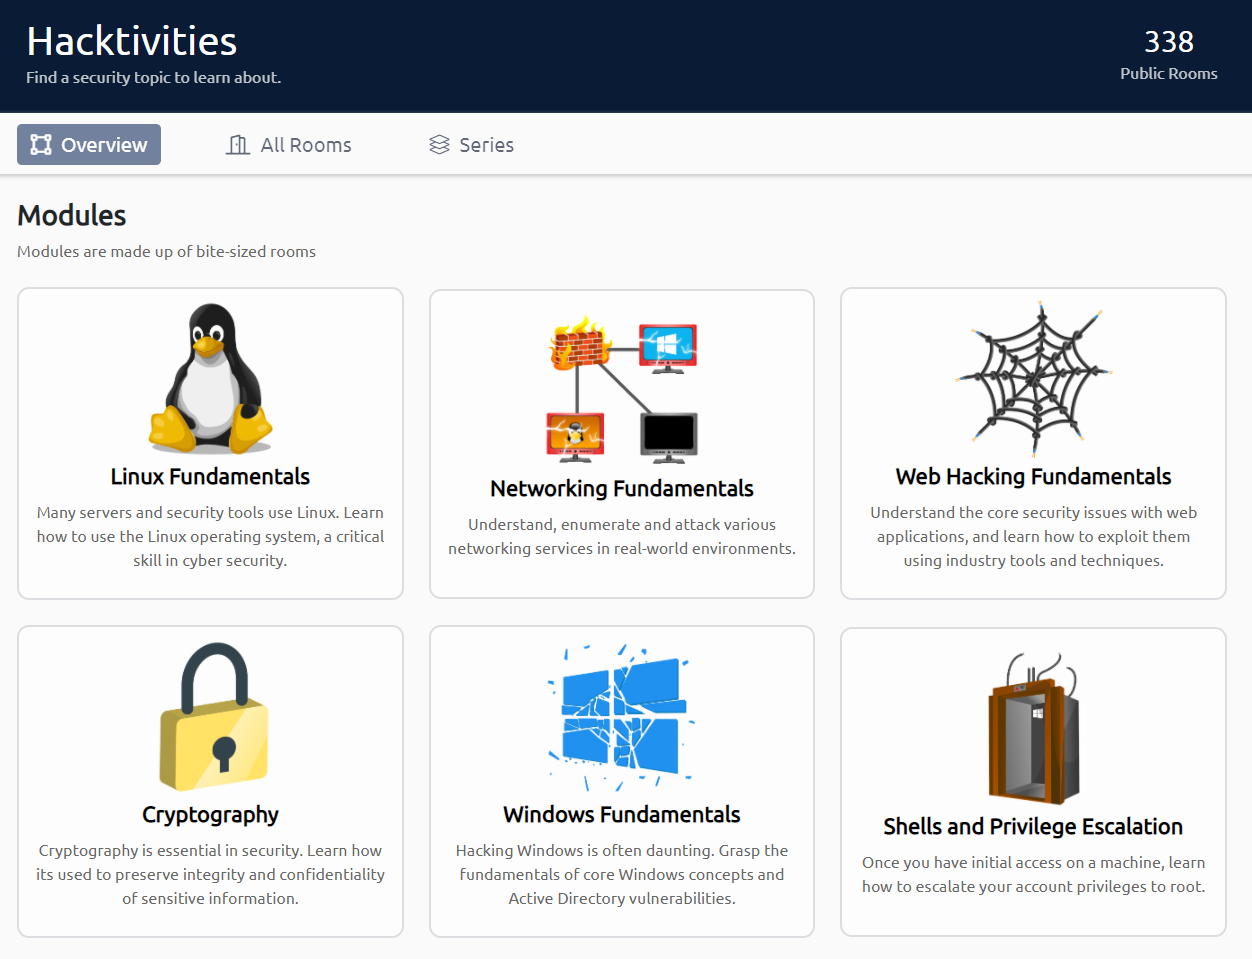Open the Cryptography module card

[x=210, y=782]
